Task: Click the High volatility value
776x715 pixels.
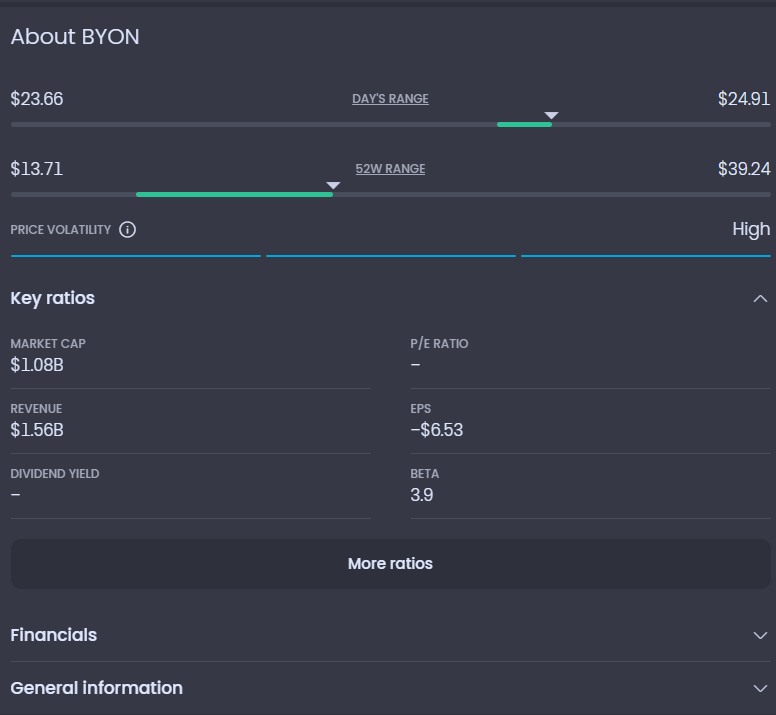Action: pos(751,230)
